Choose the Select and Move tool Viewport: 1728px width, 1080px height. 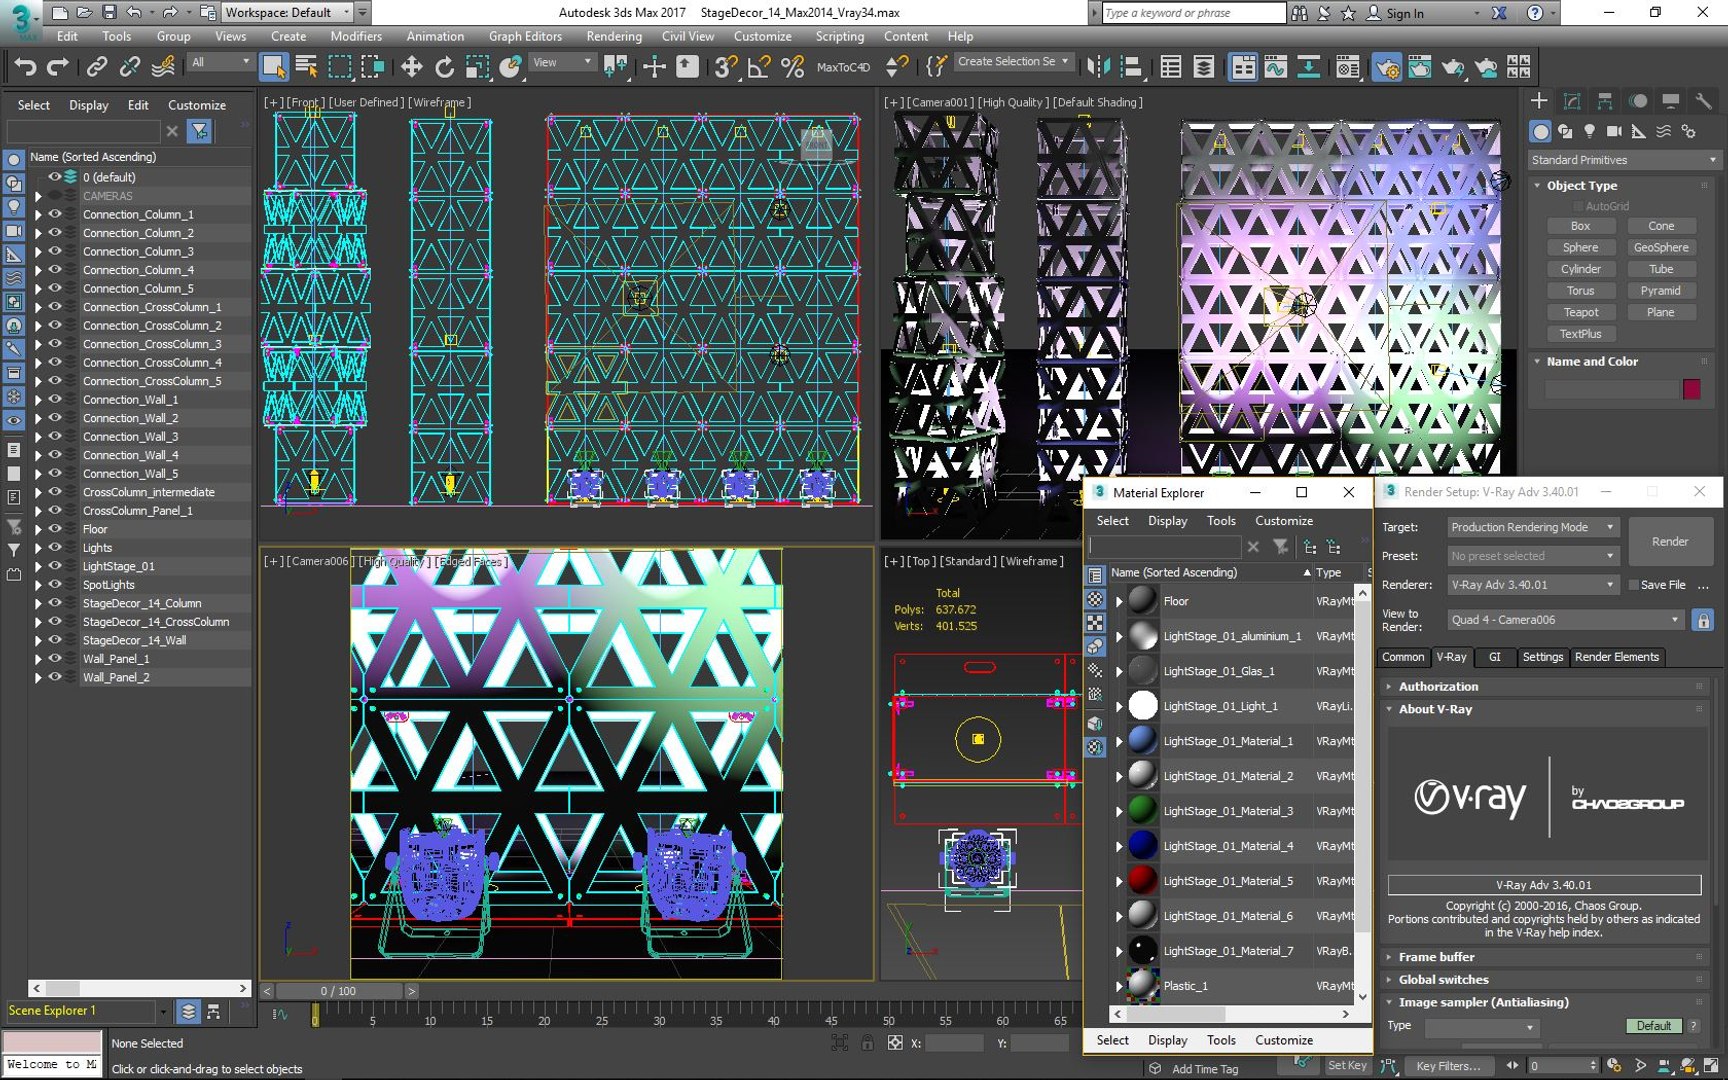(411, 67)
